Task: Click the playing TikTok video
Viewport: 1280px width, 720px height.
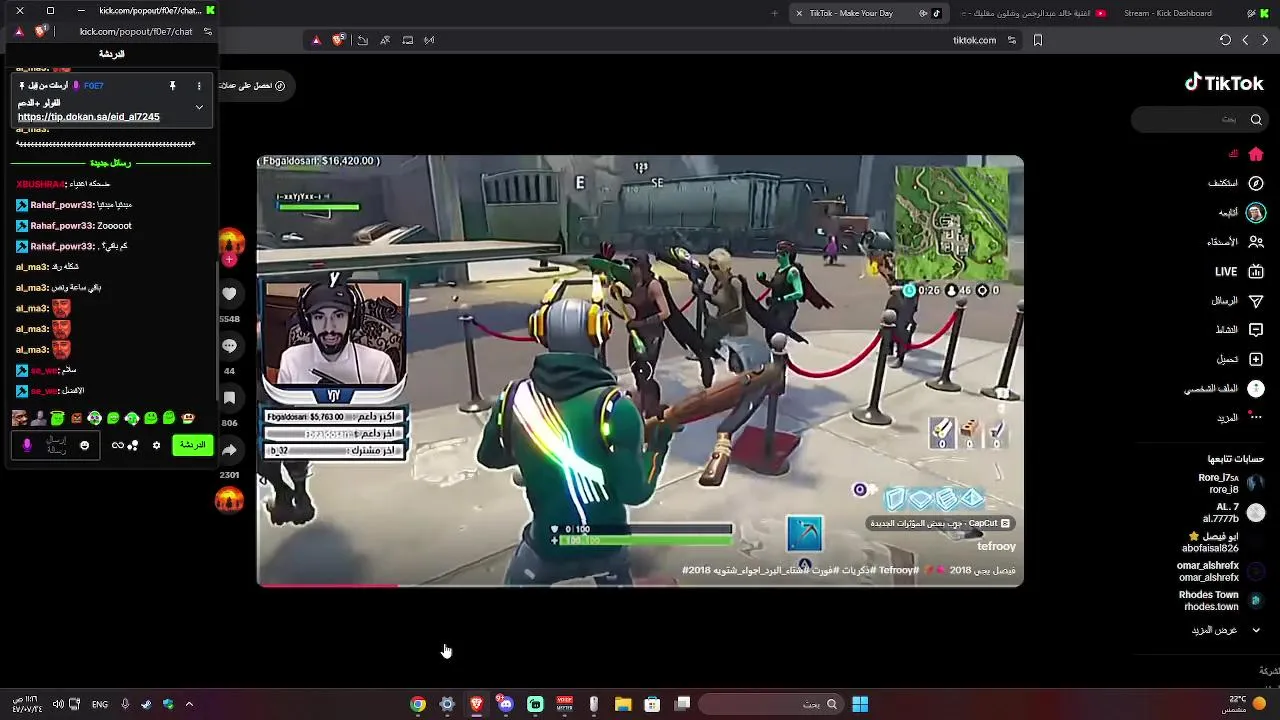Action: tap(640, 370)
